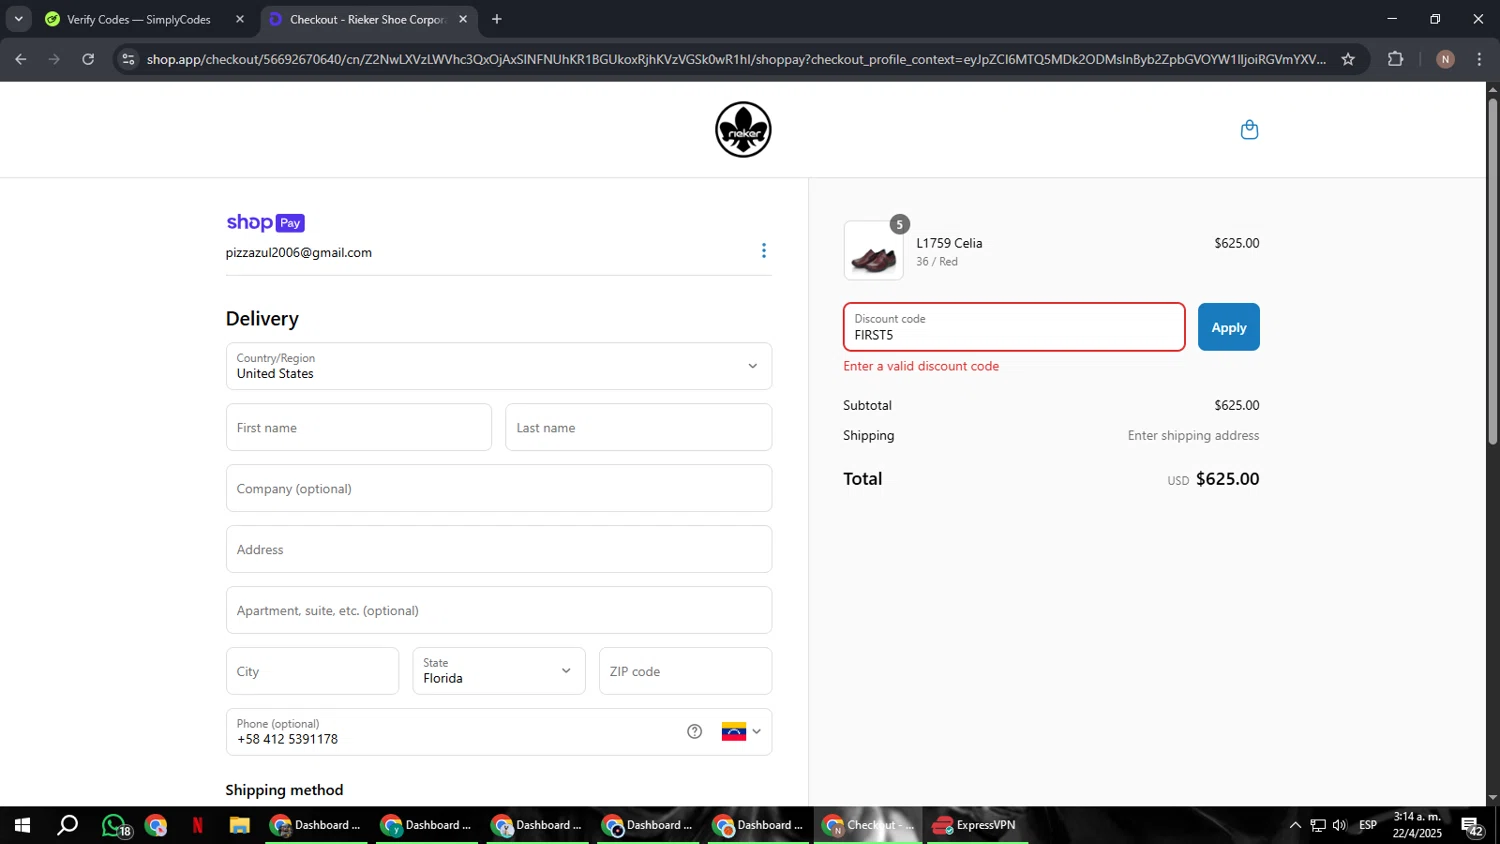This screenshot has width=1500, height=844.
Task: Reload the current page
Action: tap(88, 59)
